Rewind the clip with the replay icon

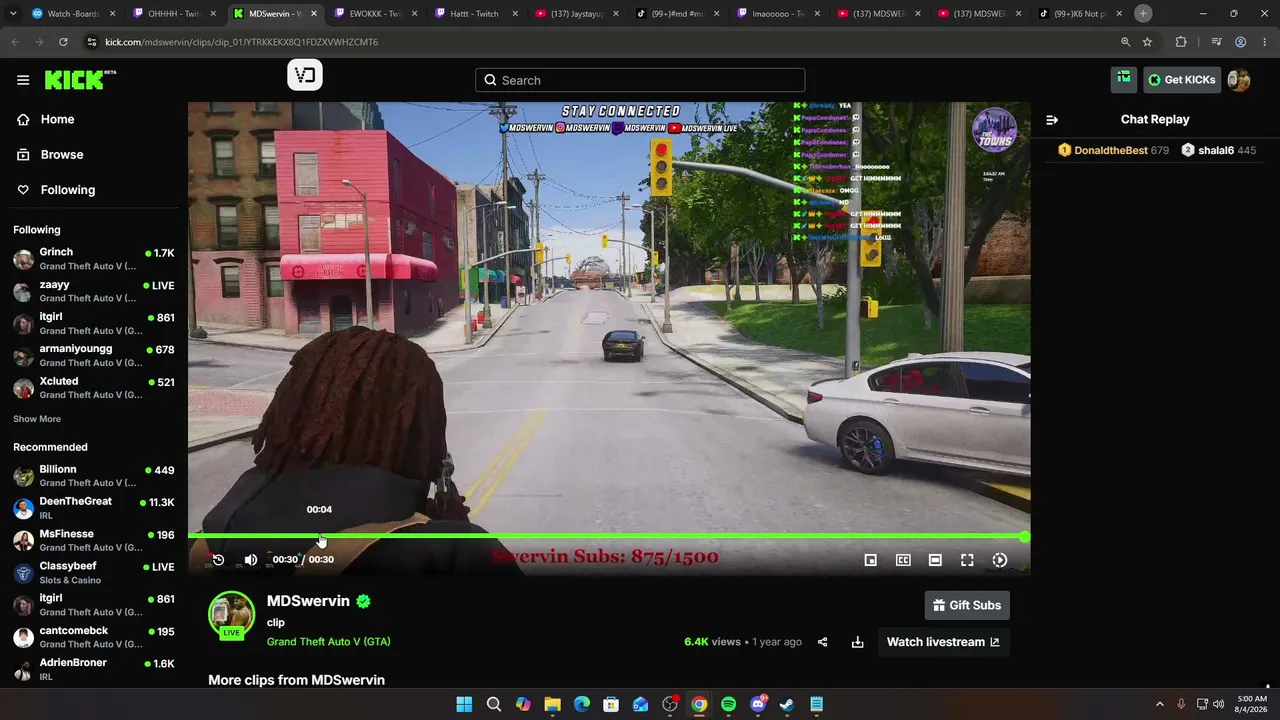click(x=218, y=560)
